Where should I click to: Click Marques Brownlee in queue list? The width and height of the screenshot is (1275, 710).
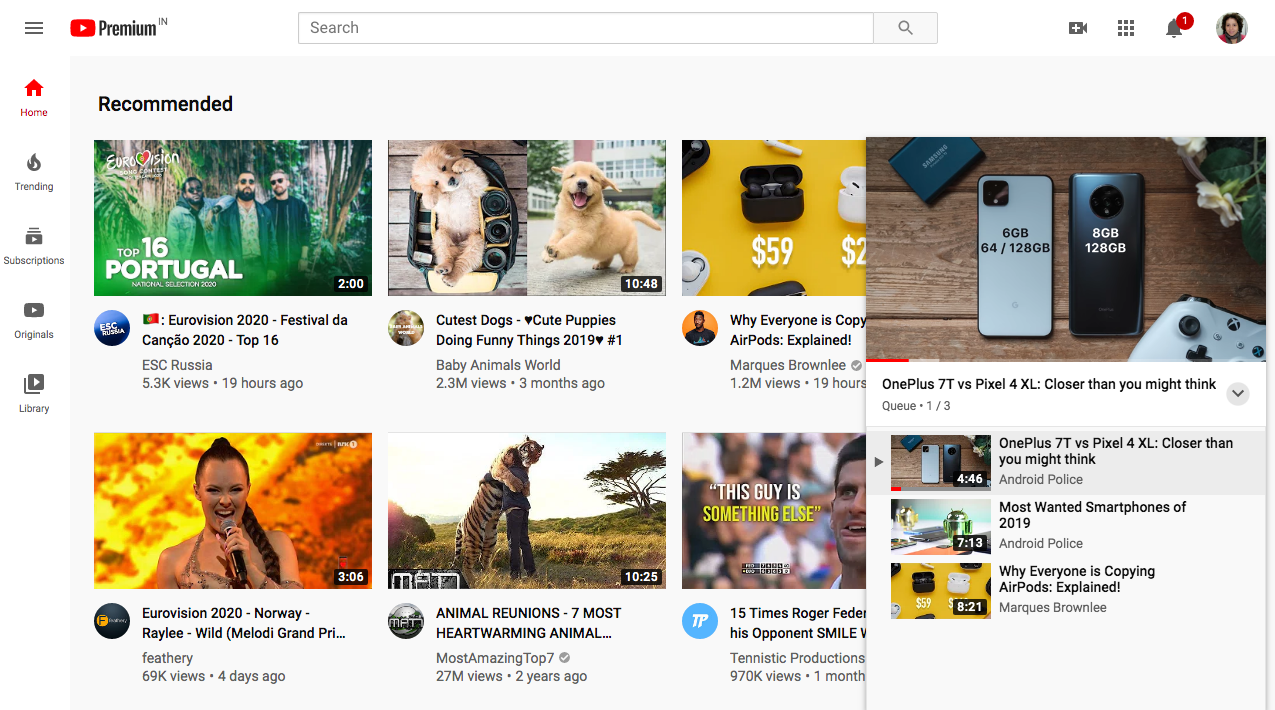point(1053,607)
